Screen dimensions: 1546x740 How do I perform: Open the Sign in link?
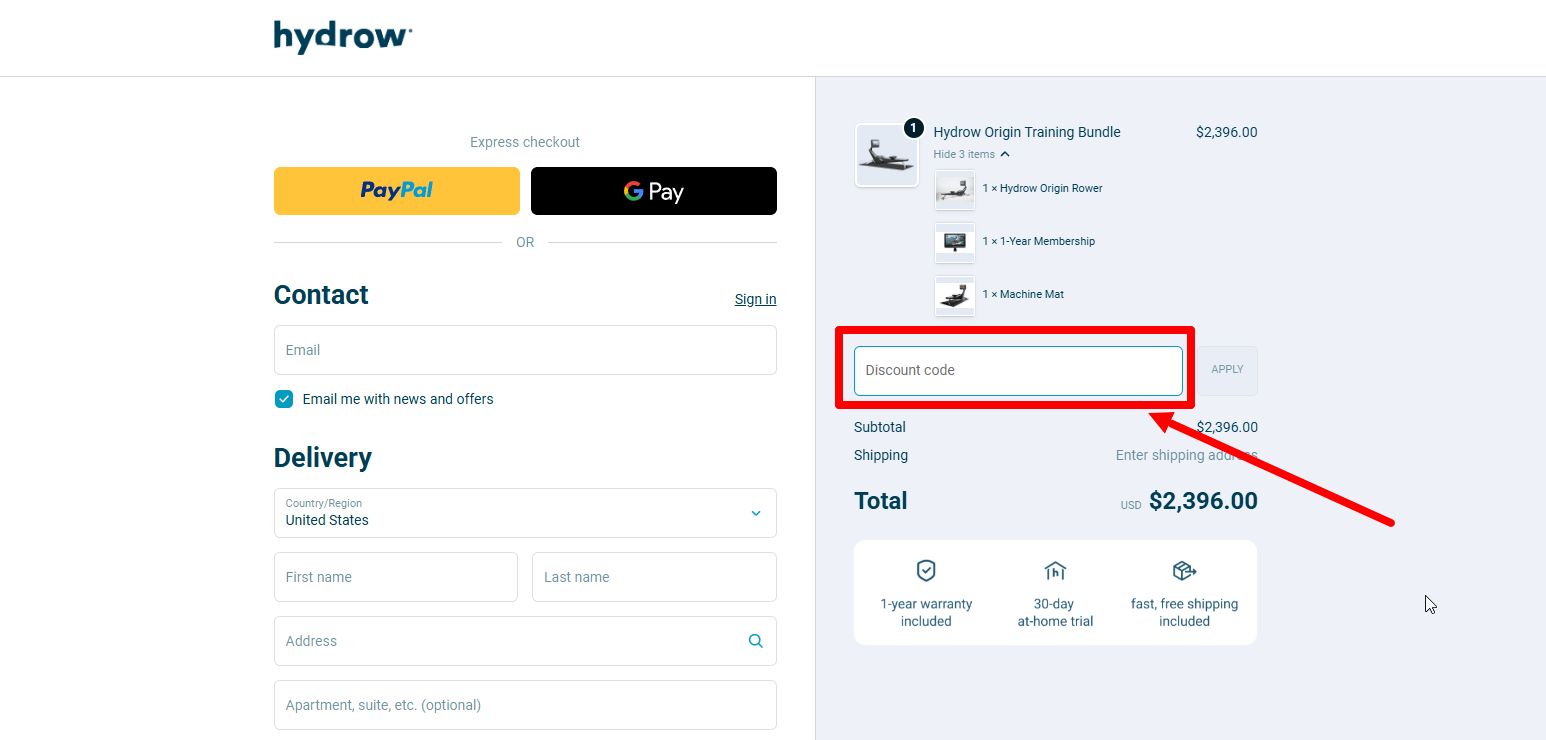(755, 299)
